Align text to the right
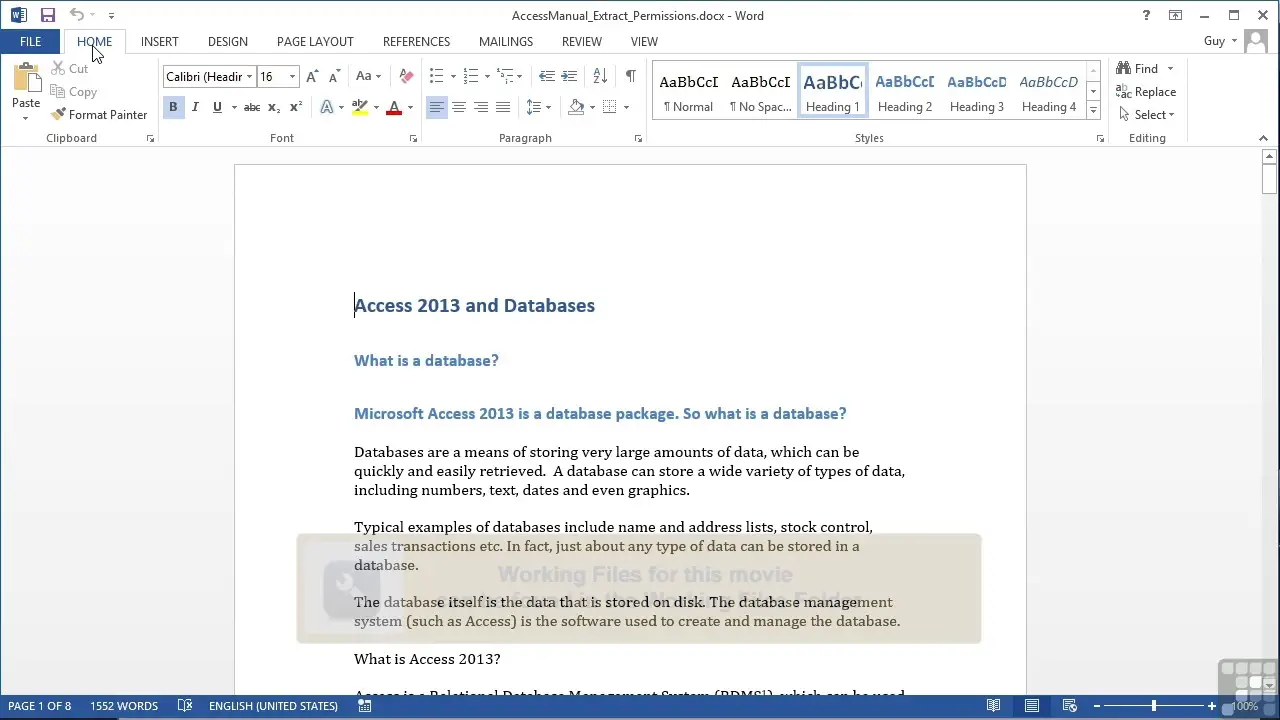Image resolution: width=1280 pixels, height=720 pixels. (x=481, y=107)
